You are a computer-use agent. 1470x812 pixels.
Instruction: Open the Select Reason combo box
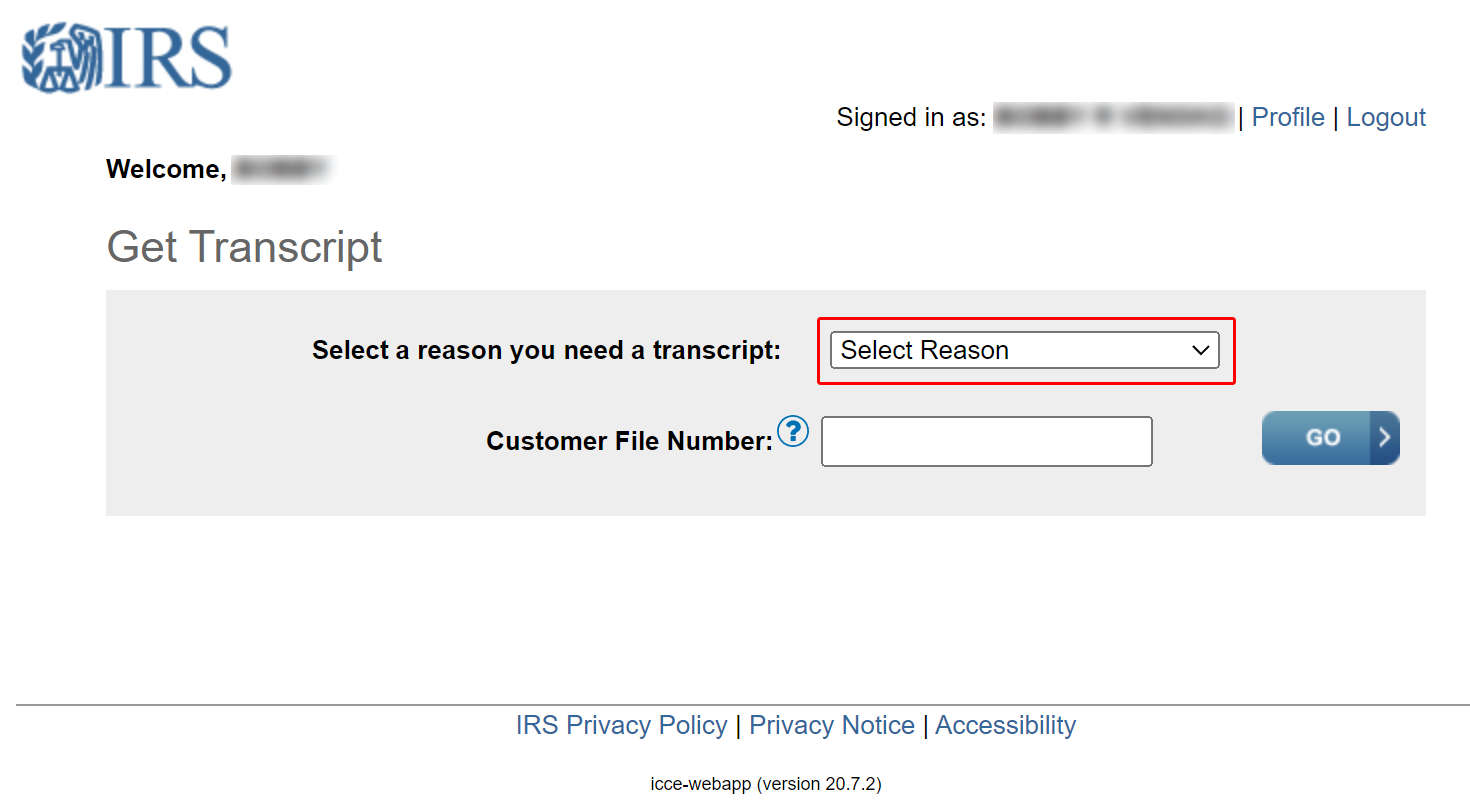1025,350
